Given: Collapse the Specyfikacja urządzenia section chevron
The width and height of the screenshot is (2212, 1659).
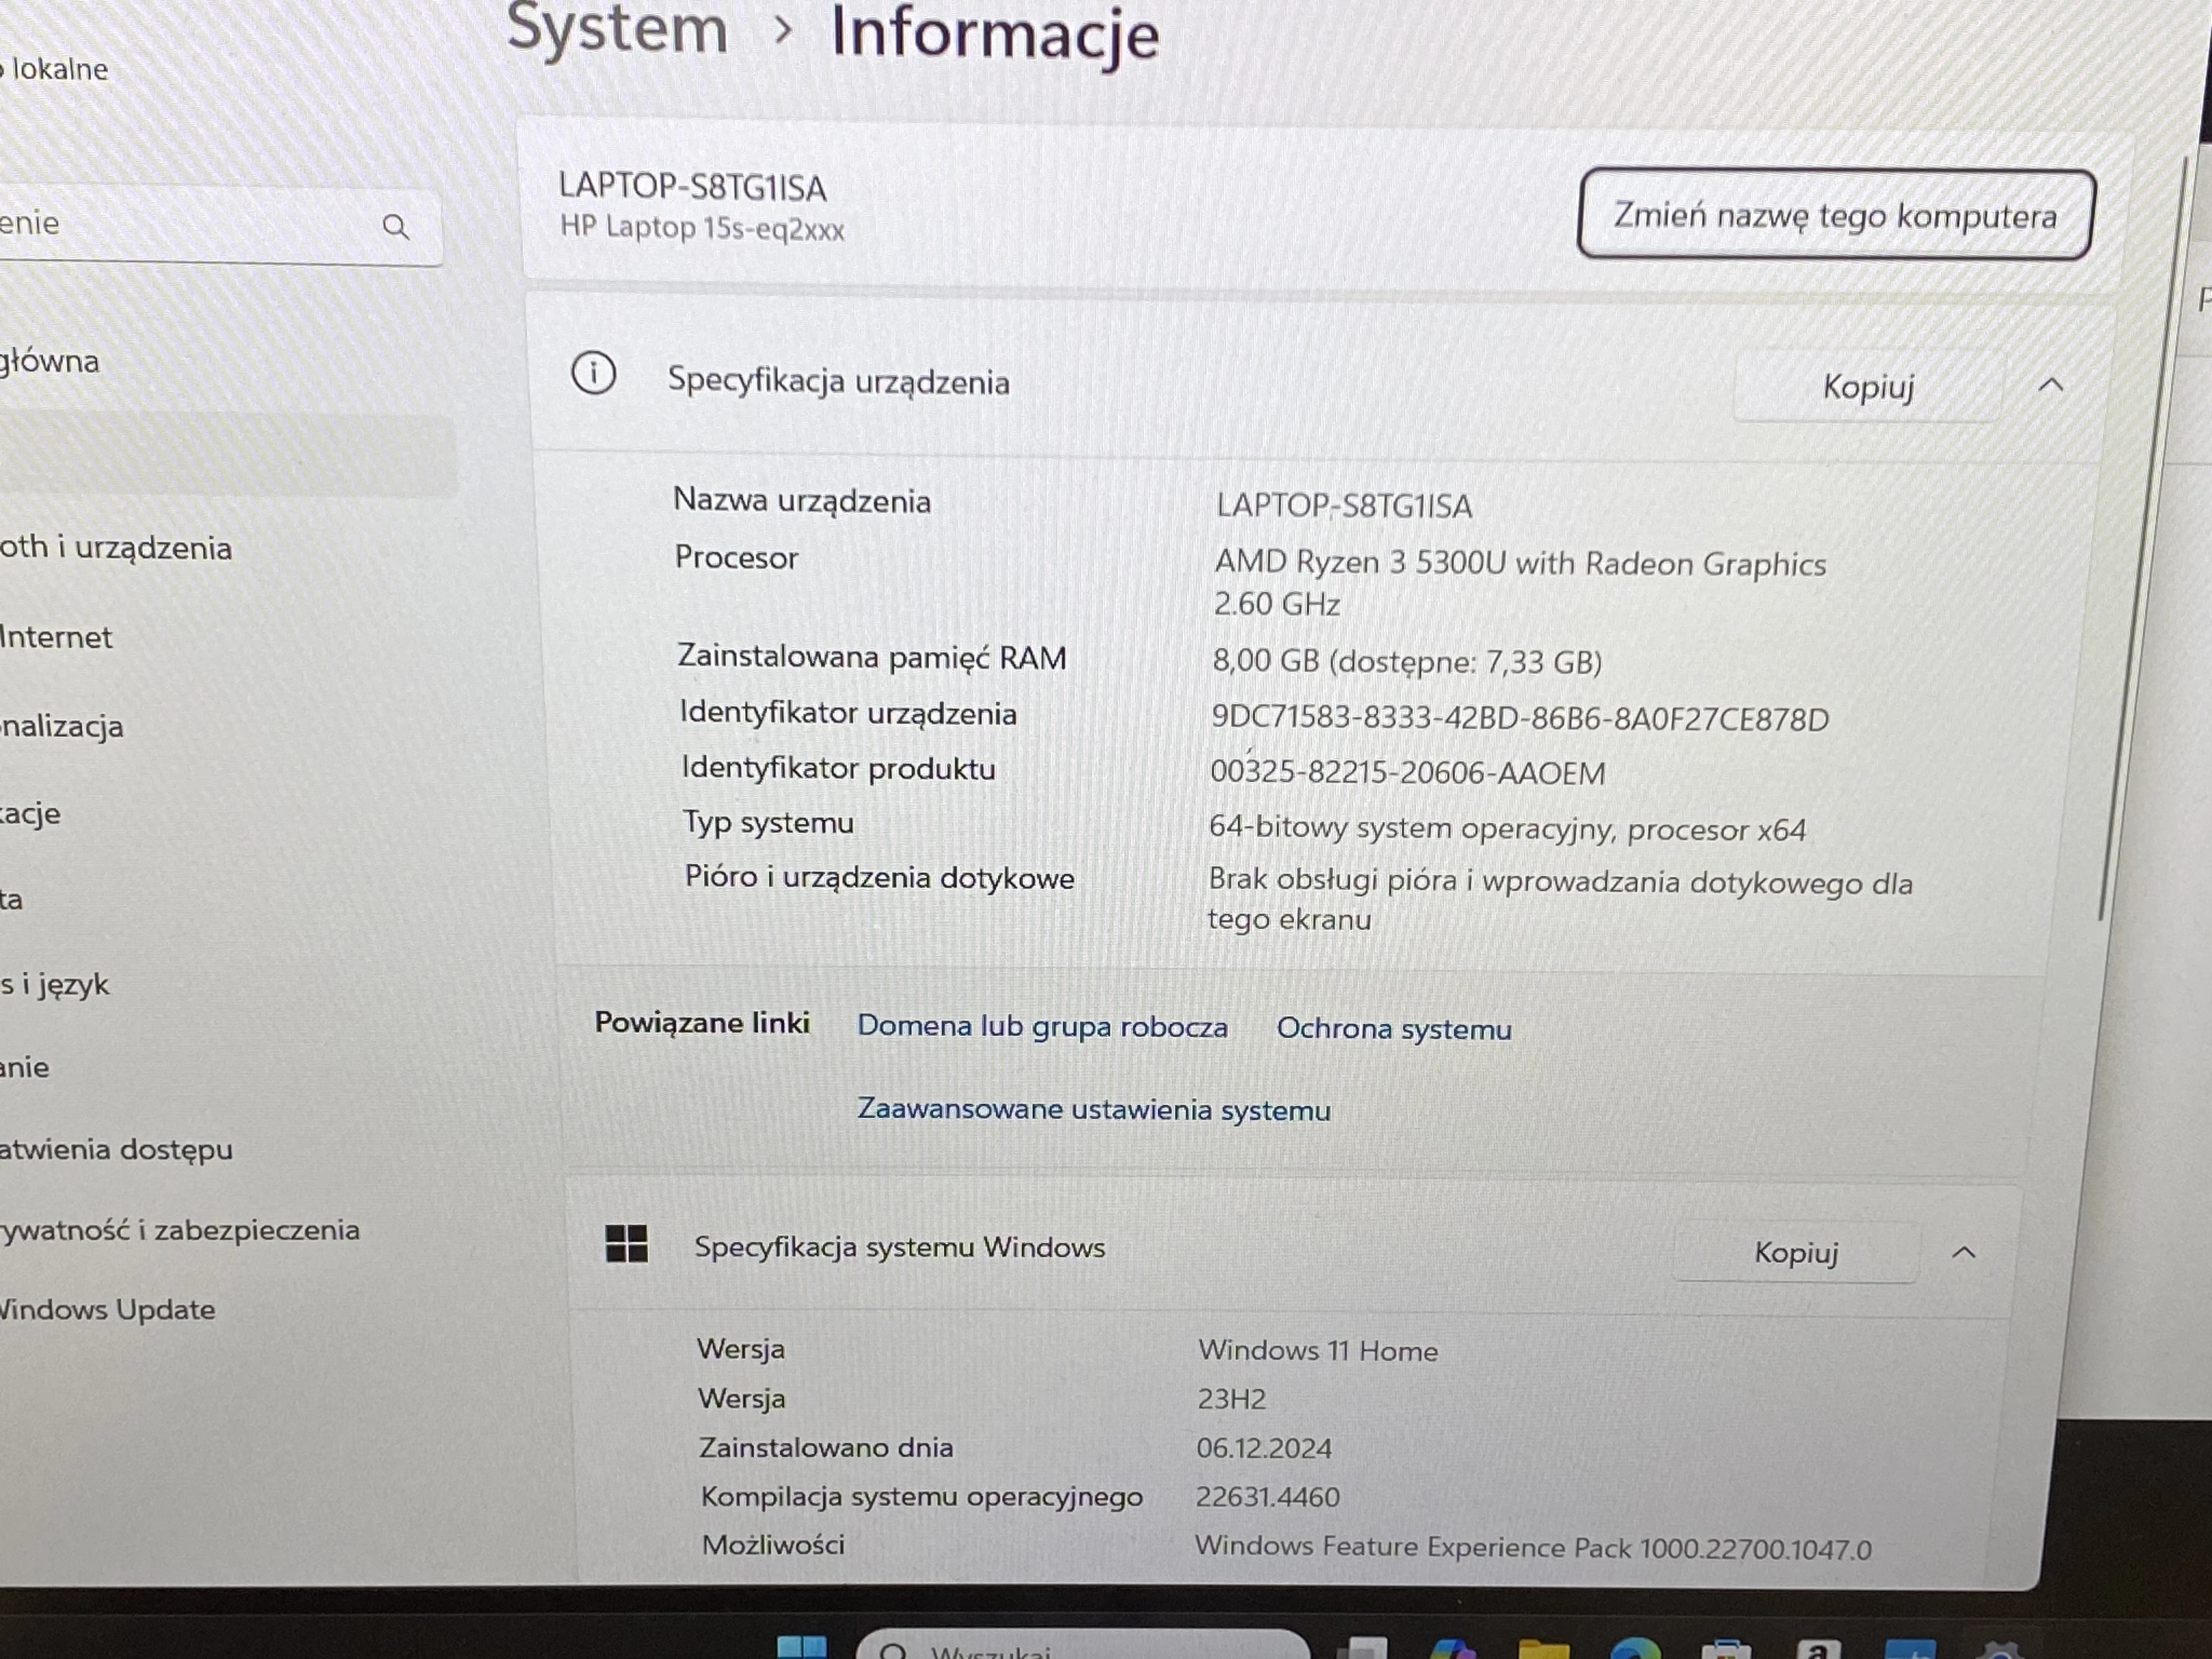Looking at the screenshot, I should [x=2051, y=385].
